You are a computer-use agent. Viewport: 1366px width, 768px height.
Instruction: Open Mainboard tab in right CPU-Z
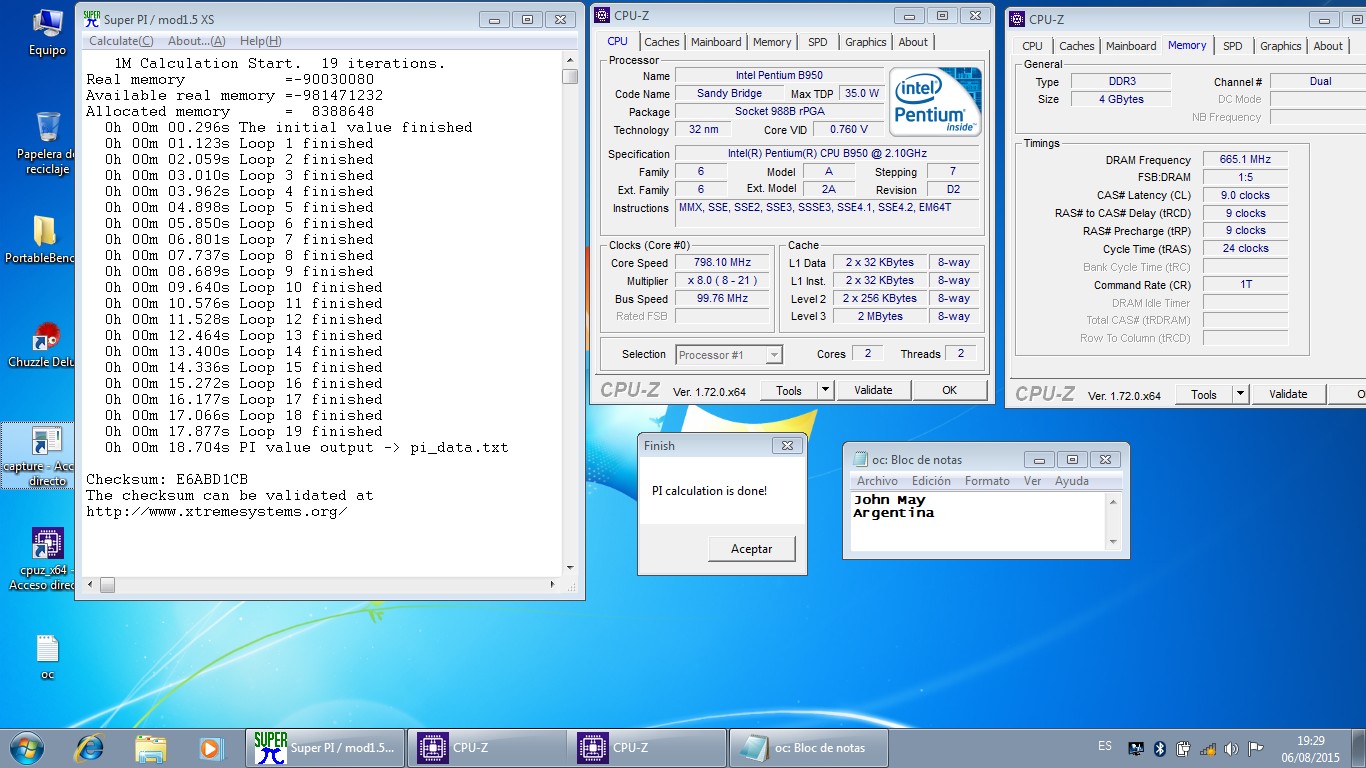(x=1131, y=46)
